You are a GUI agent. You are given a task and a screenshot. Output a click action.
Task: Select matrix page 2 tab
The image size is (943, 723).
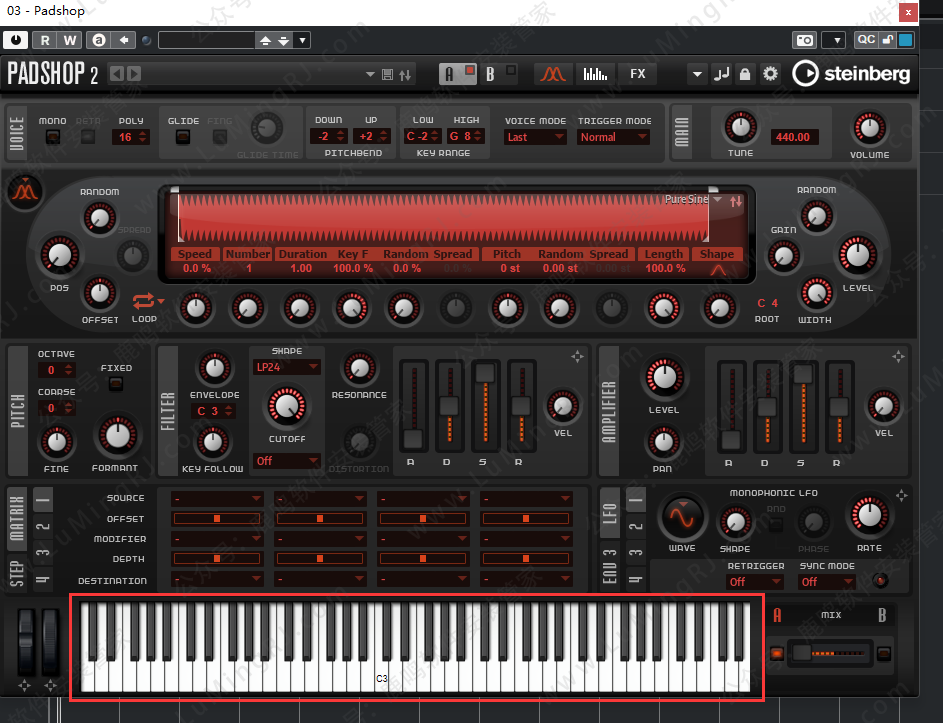[43, 526]
